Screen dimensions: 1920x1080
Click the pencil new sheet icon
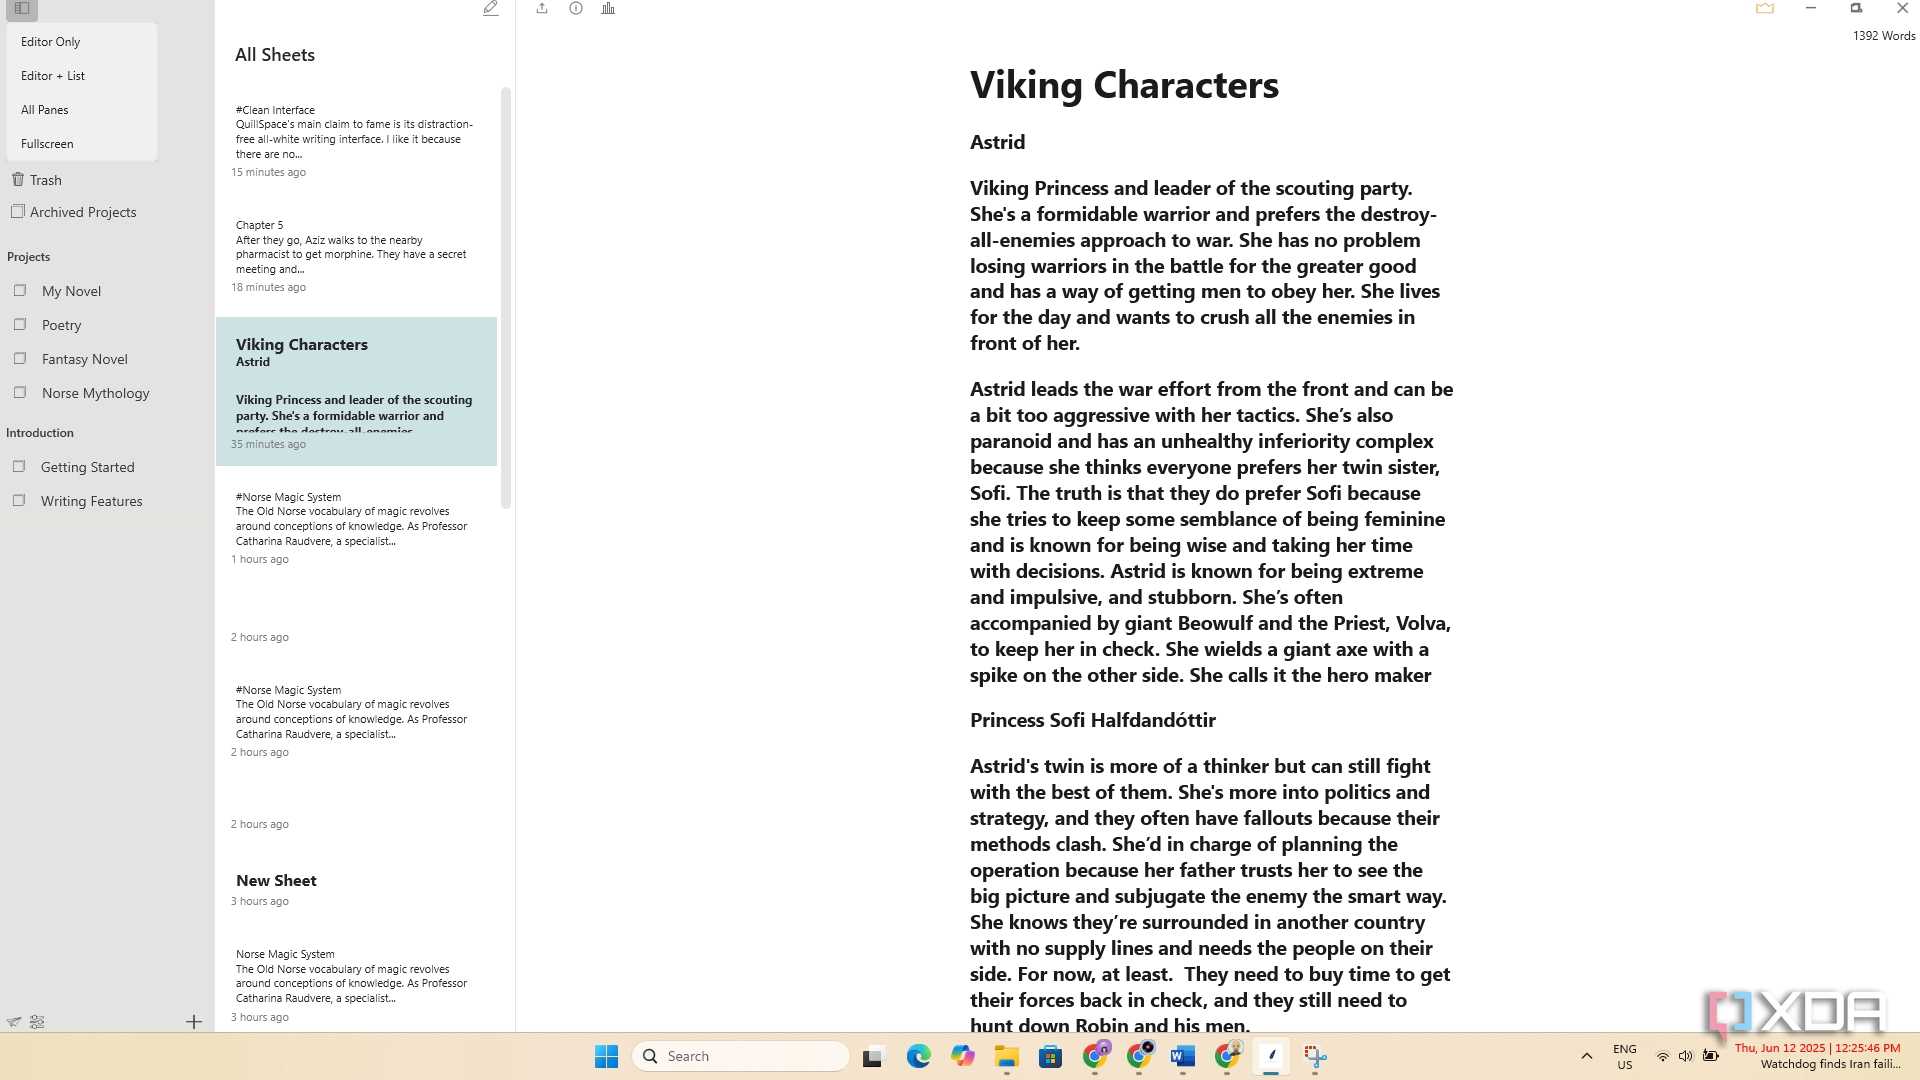(x=490, y=8)
